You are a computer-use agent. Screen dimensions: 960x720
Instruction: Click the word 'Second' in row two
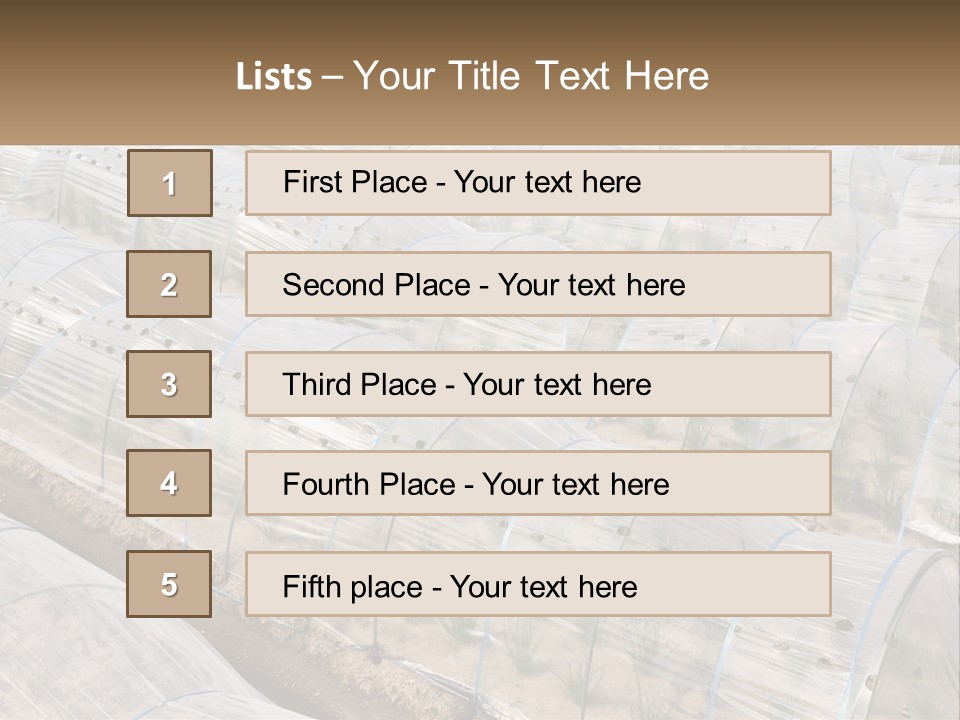click(x=331, y=285)
